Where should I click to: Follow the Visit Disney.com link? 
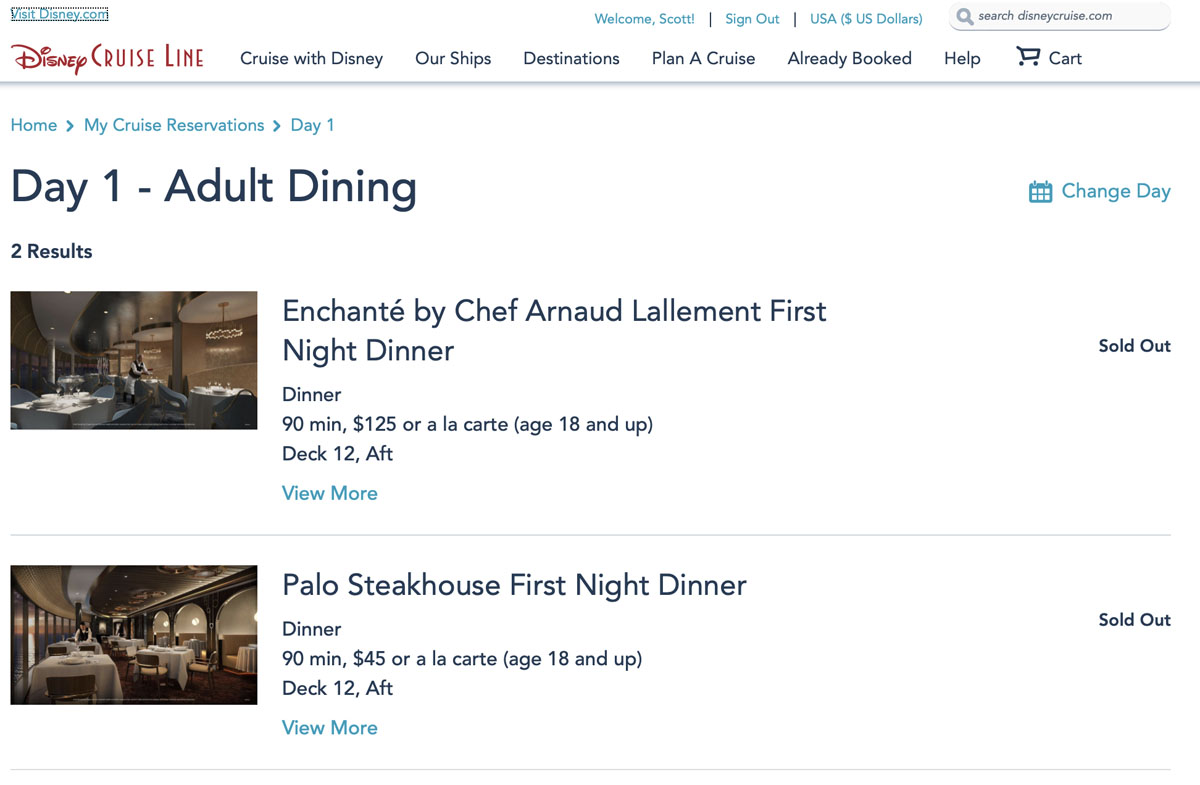(60, 14)
